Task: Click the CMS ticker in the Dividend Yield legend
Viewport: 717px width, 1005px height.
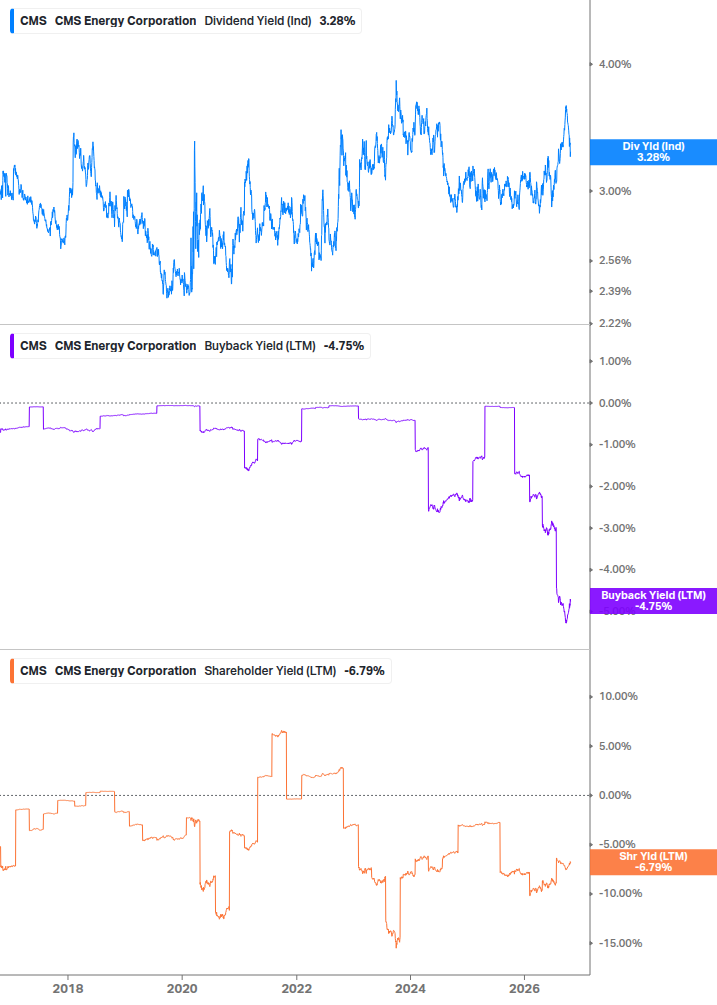Action: pos(33,21)
